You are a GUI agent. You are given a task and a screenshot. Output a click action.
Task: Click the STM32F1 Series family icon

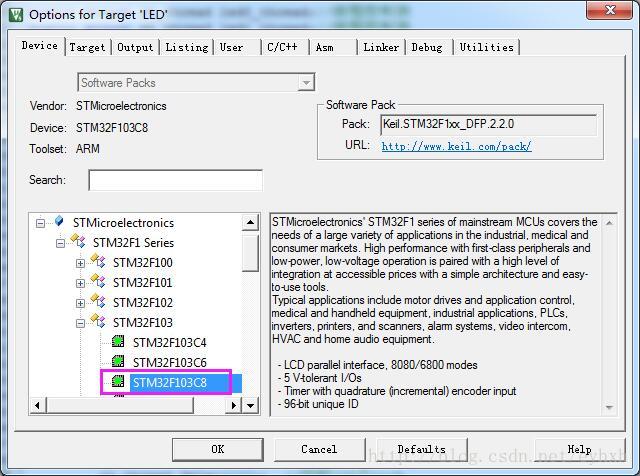[x=78, y=241]
